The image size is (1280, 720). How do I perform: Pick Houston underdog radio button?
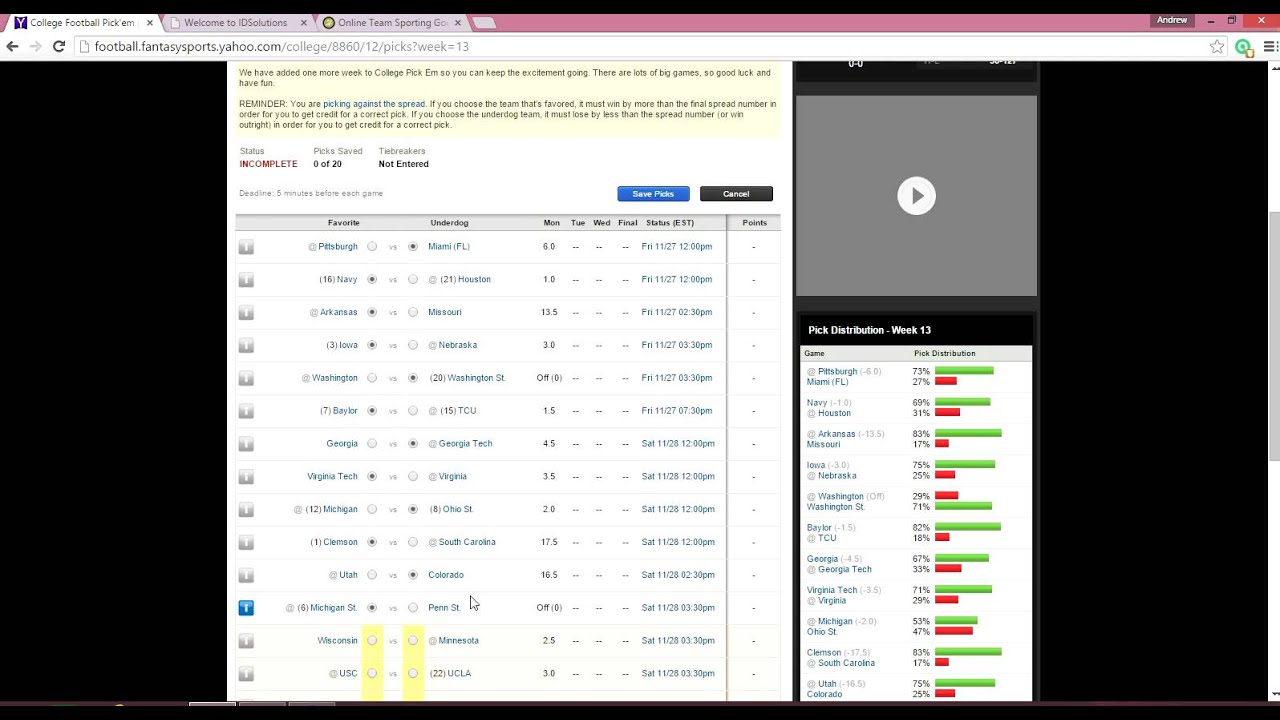(413, 279)
